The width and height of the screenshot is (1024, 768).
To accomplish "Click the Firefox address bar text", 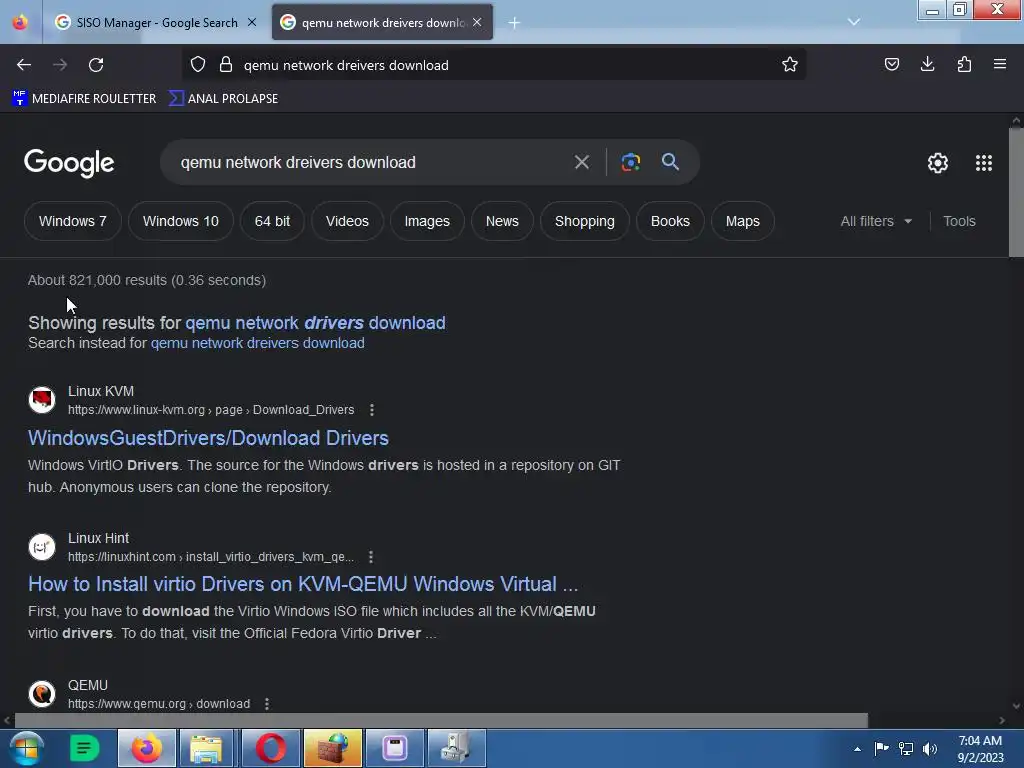I will click(346, 65).
